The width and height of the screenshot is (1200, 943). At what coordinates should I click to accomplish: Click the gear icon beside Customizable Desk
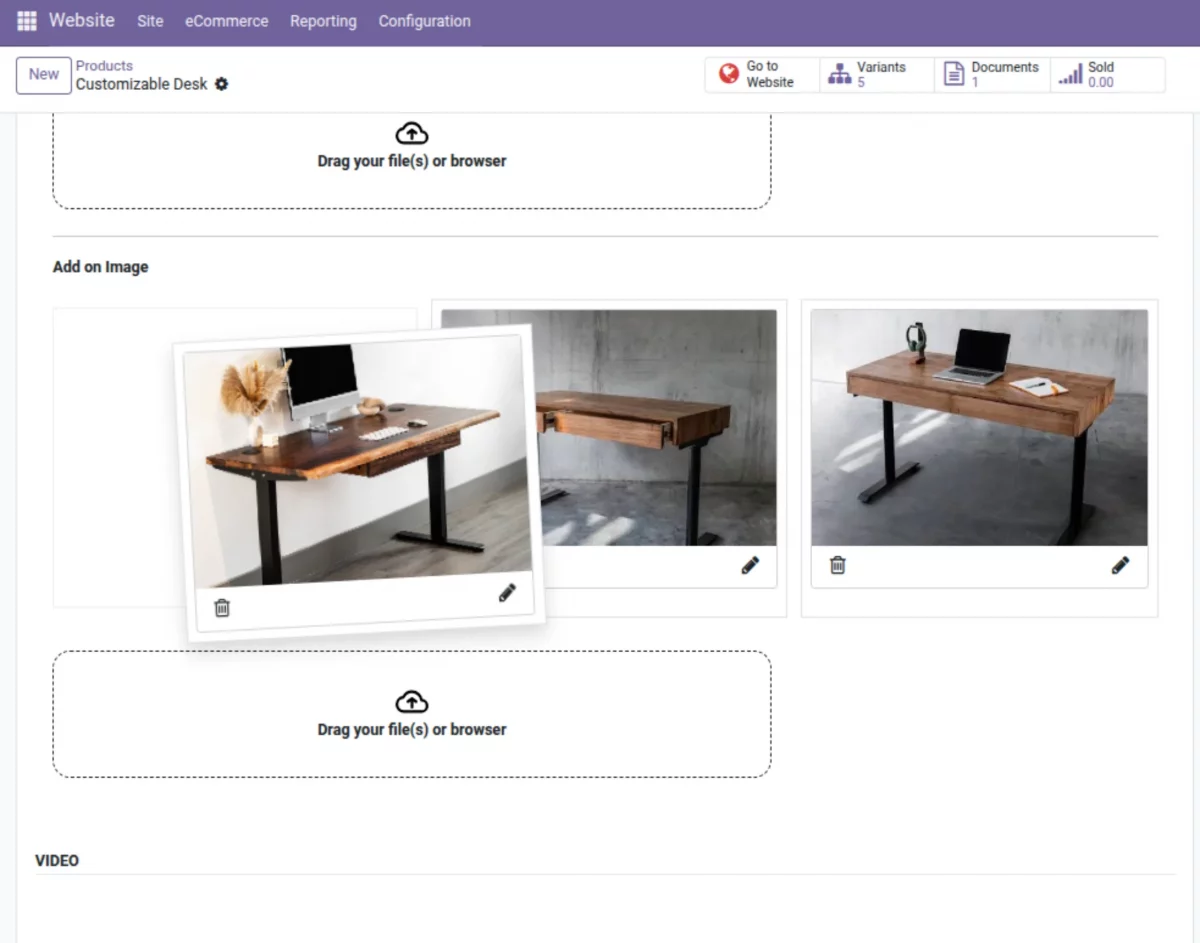coord(222,84)
